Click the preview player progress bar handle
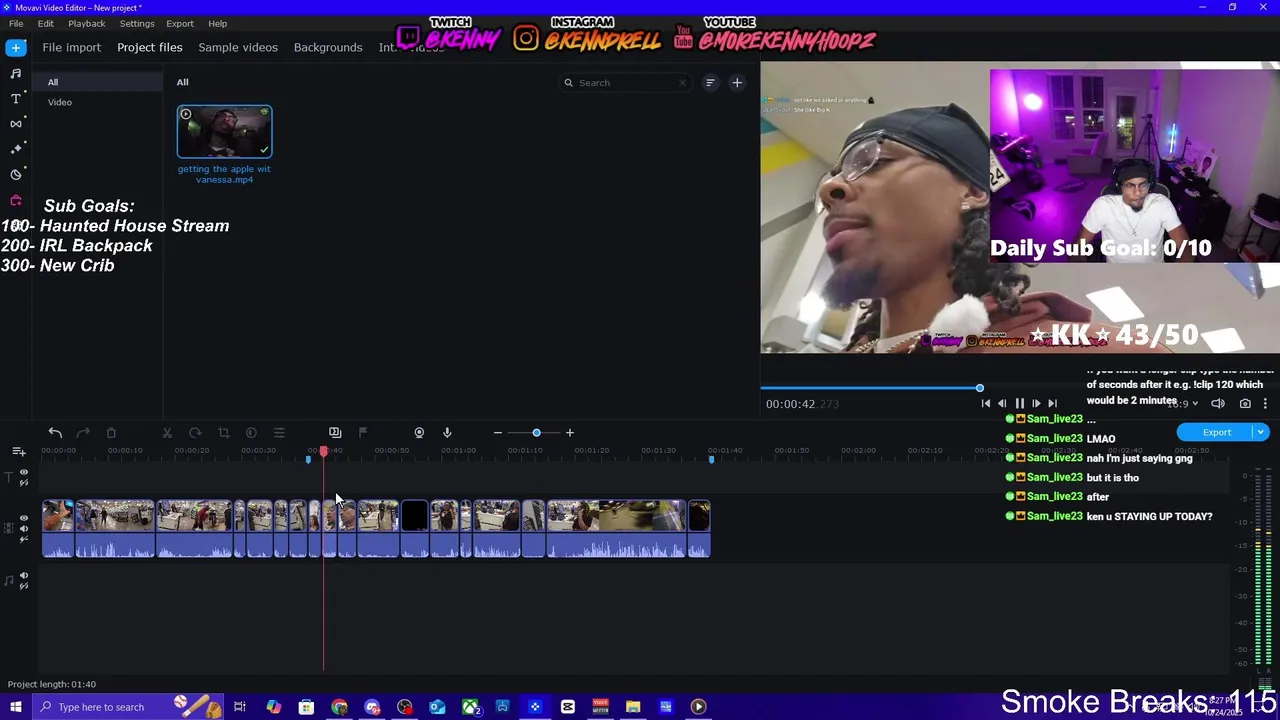The width and height of the screenshot is (1280, 720). 979,388
